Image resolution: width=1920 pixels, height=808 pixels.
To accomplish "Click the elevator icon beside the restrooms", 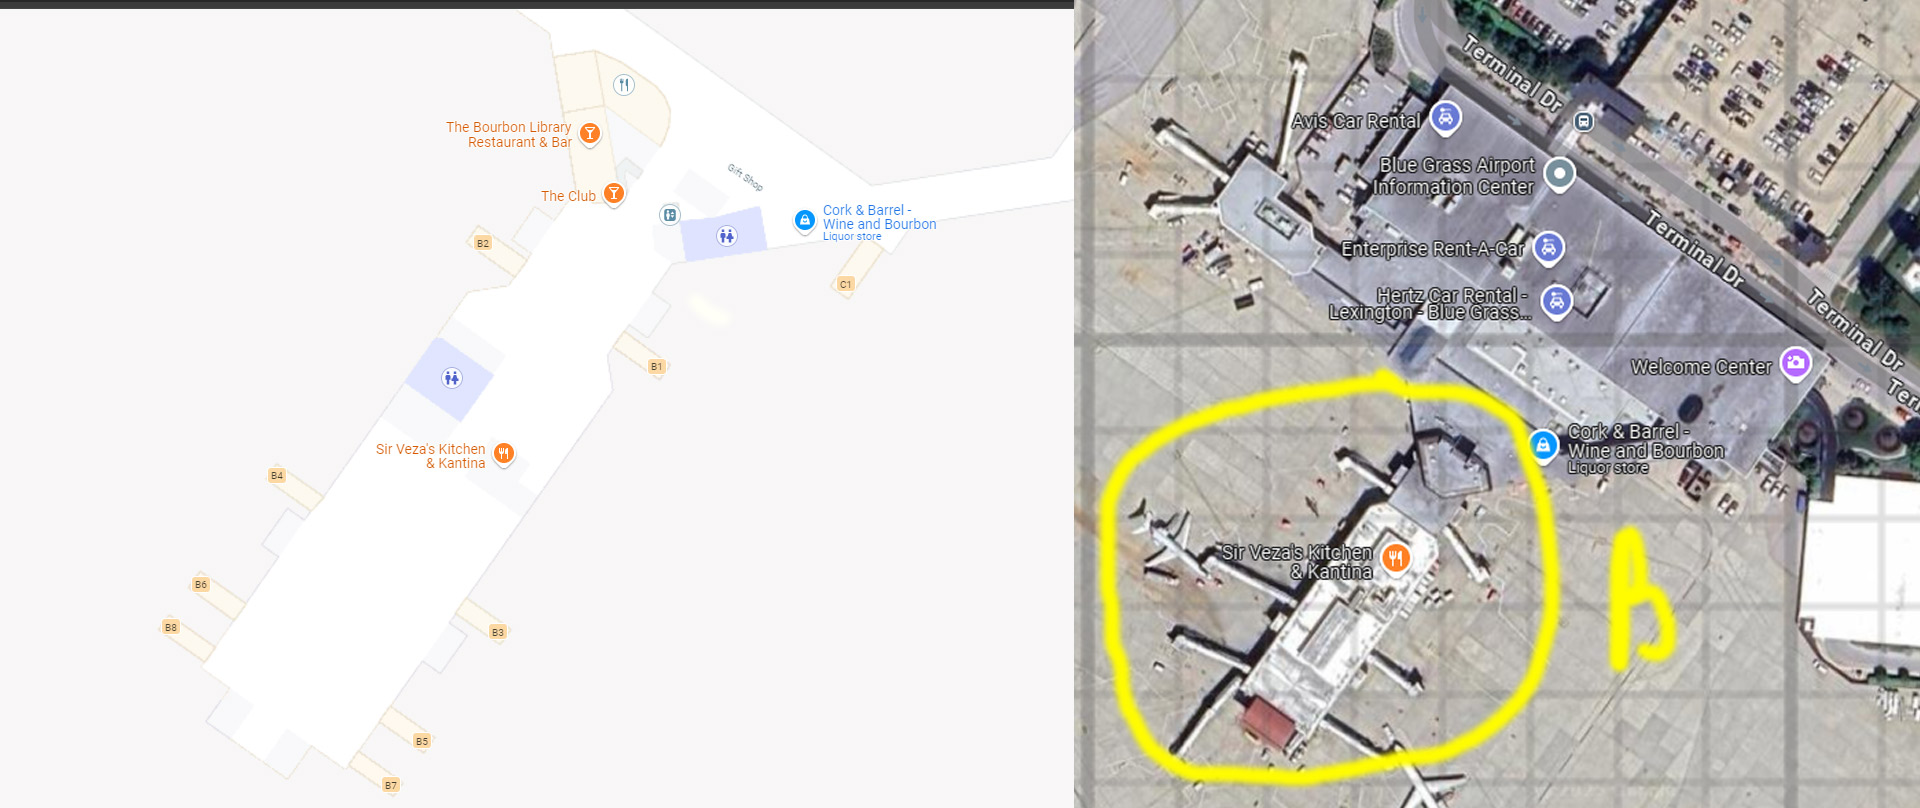I will pos(670,215).
